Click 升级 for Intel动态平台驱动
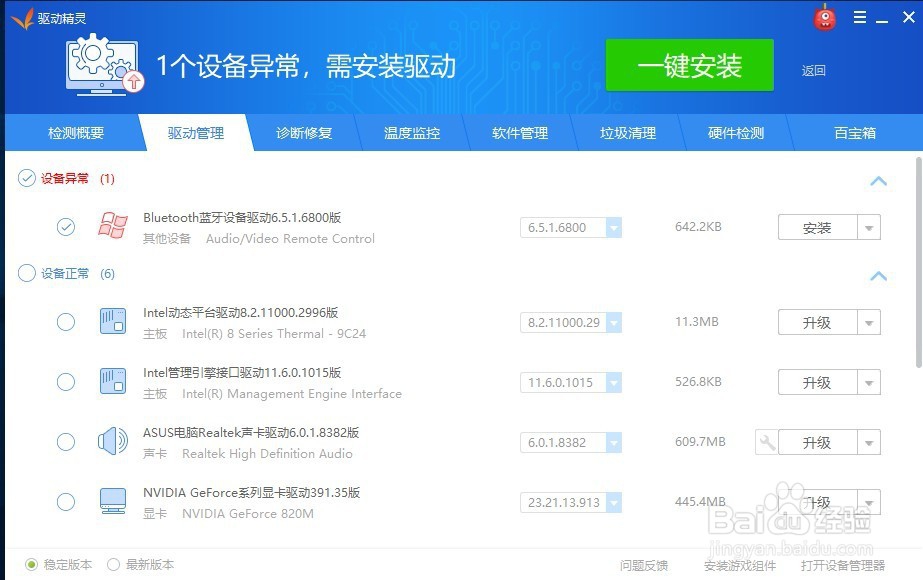 pyautogui.click(x=817, y=323)
